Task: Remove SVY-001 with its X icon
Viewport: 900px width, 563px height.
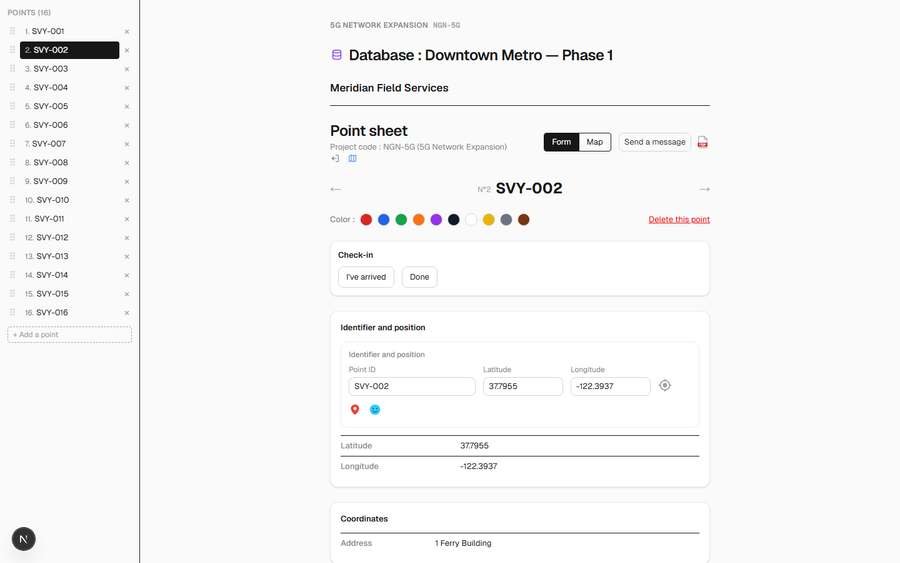Action: click(x=127, y=32)
